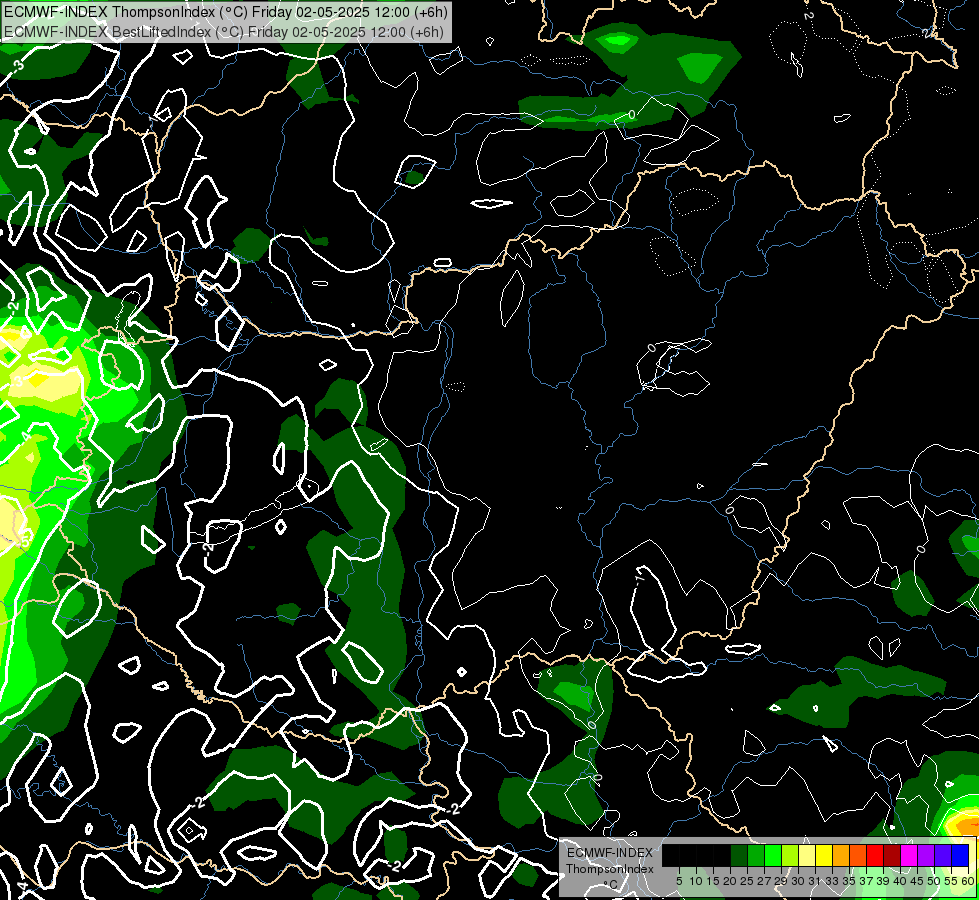
Task: Pick the magenta 40–45 legend swatch
Action: point(909,855)
